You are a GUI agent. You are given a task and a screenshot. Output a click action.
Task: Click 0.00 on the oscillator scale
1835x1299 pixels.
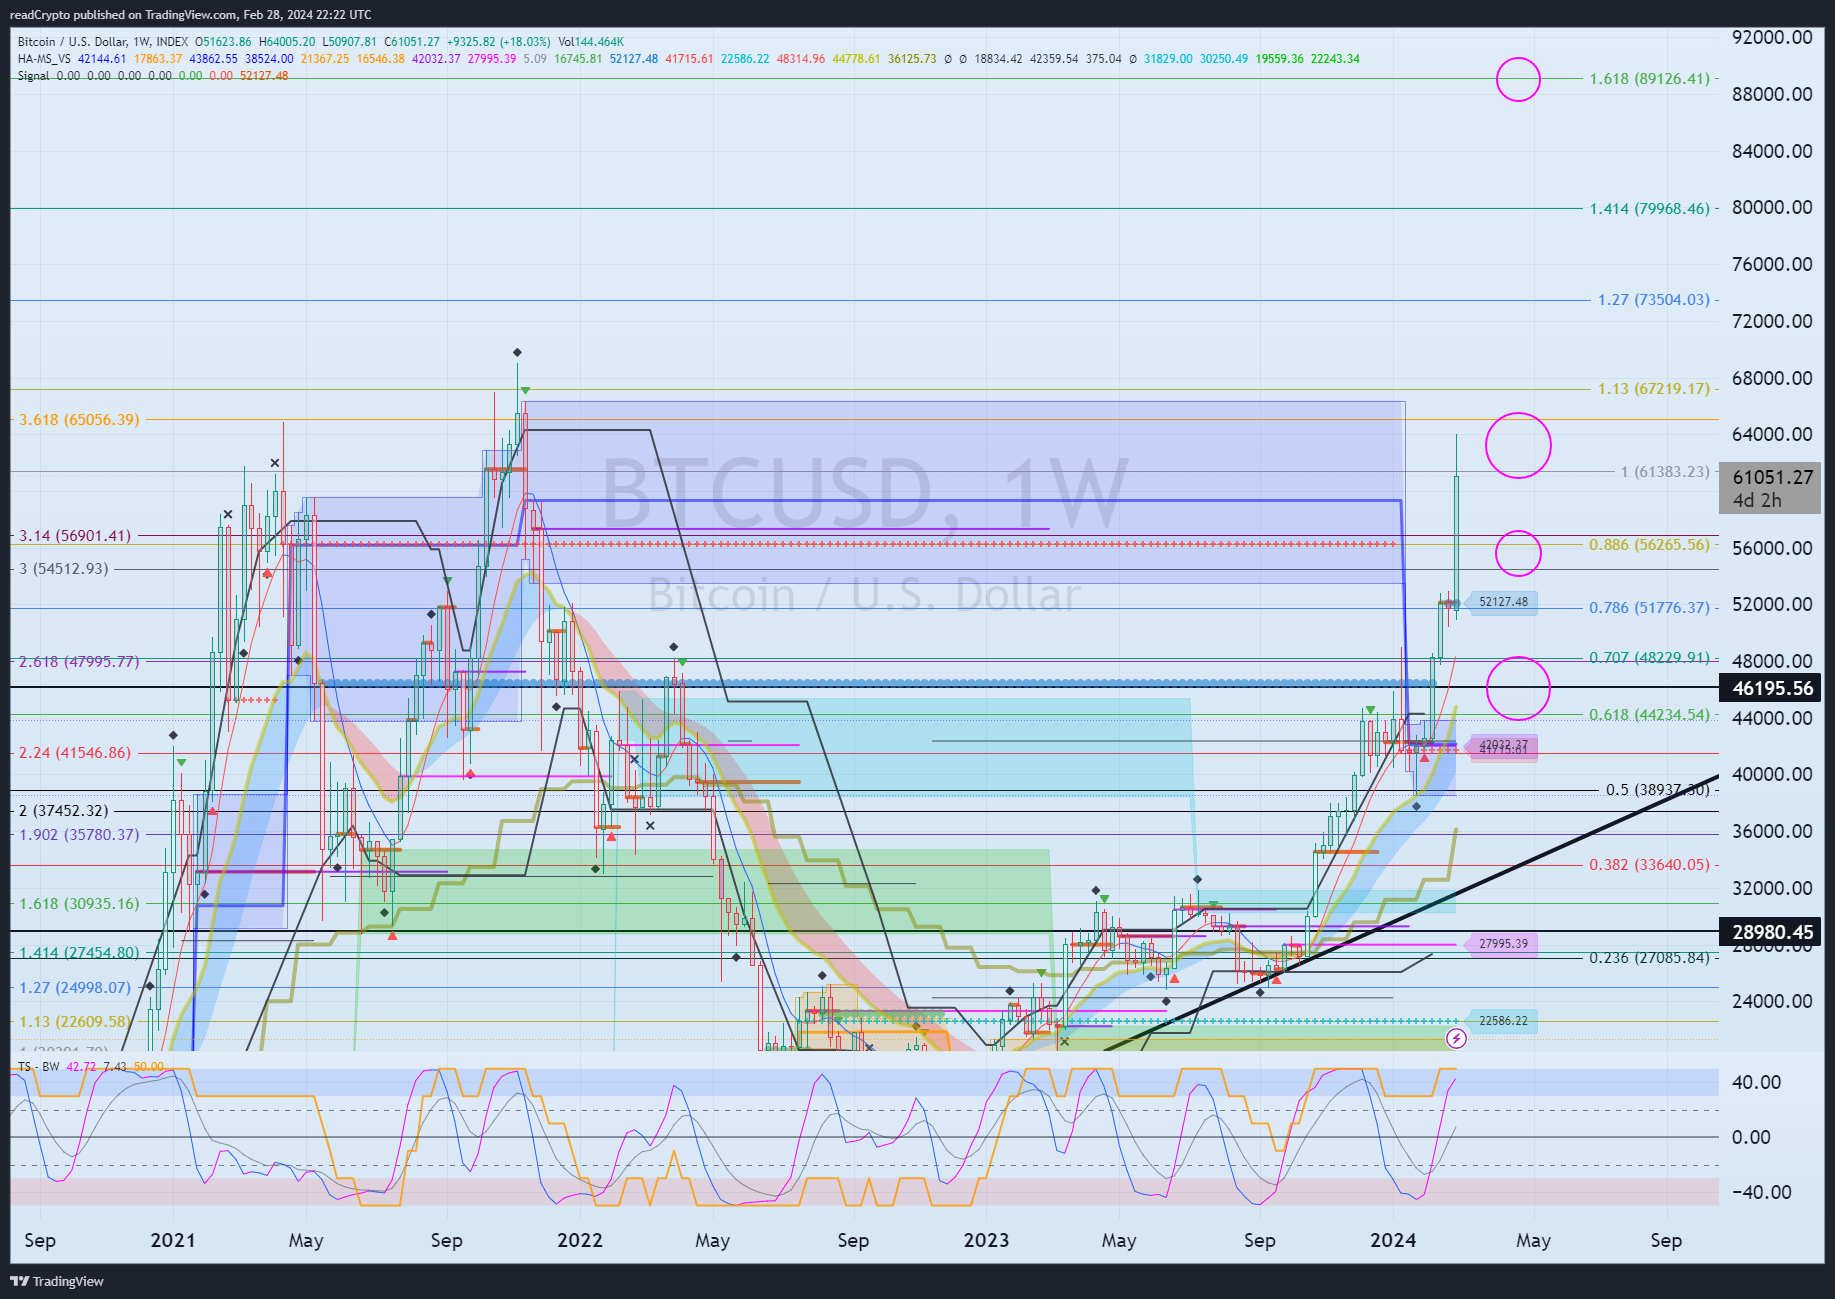[x=1751, y=1138]
